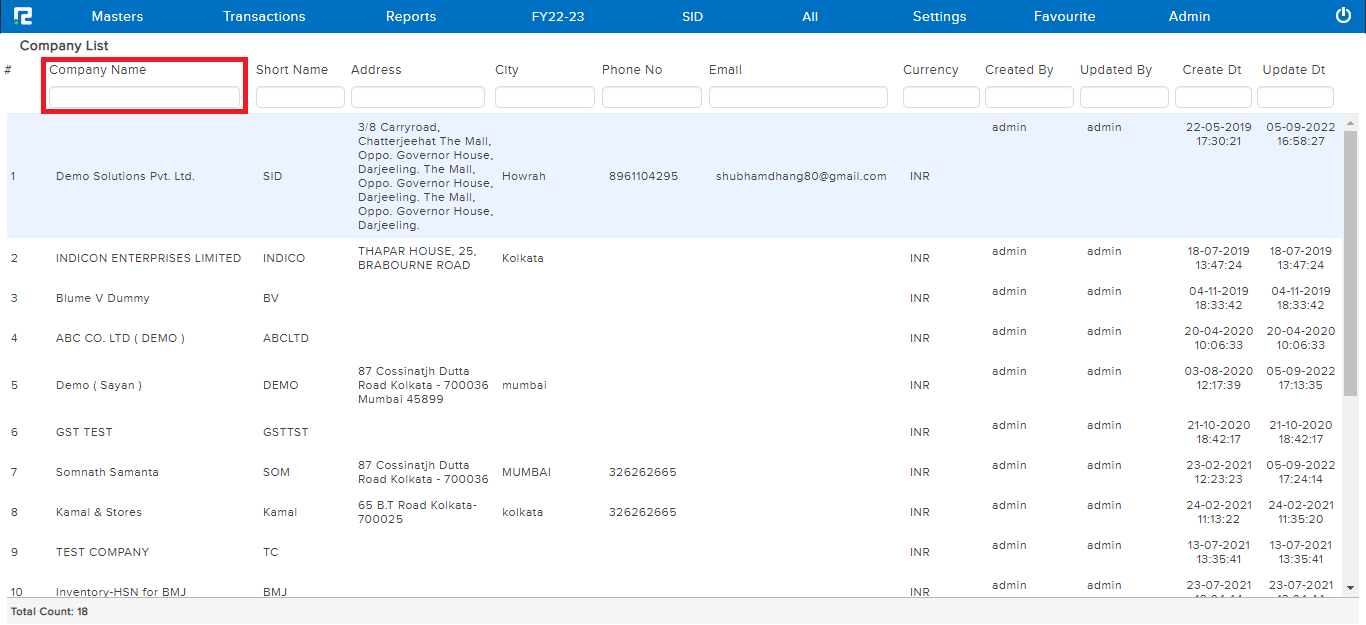Click into the Email filter field
The height and width of the screenshot is (625, 1366).
pos(798,97)
